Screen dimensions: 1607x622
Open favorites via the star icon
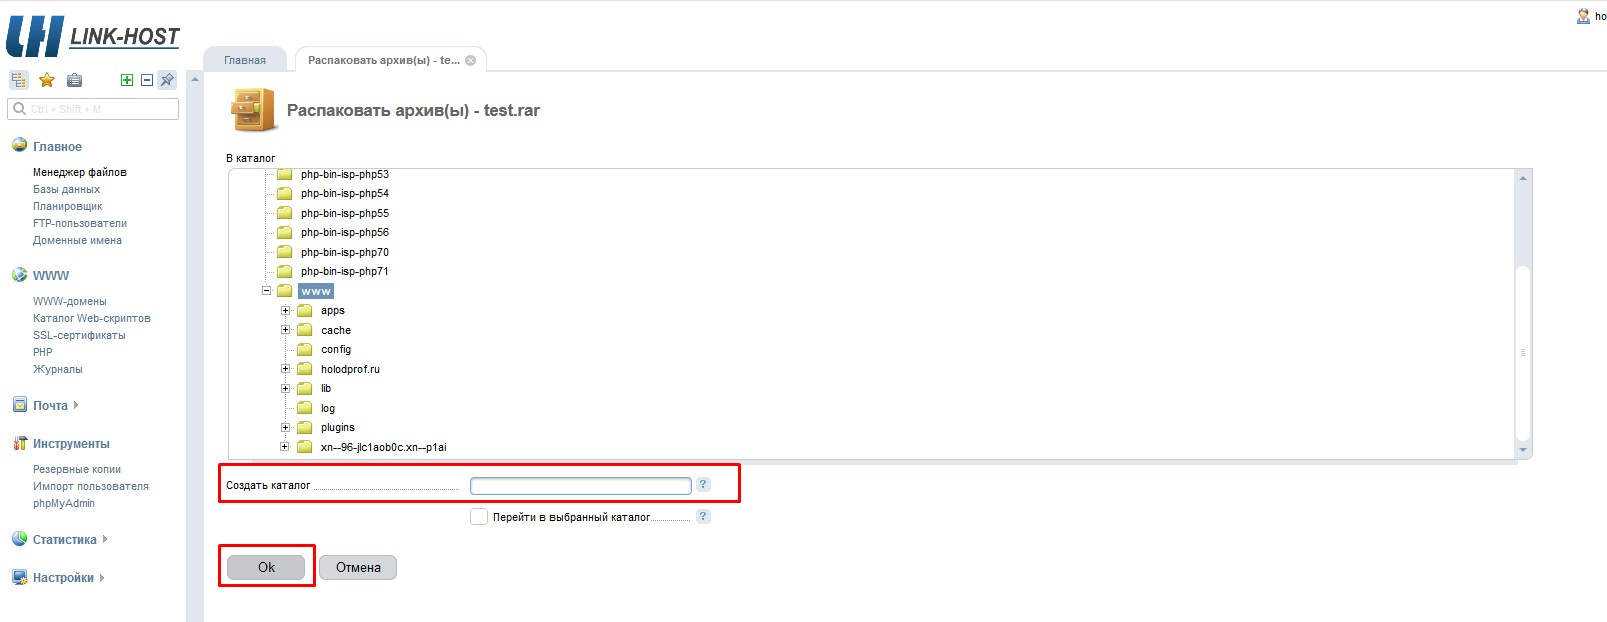46,80
